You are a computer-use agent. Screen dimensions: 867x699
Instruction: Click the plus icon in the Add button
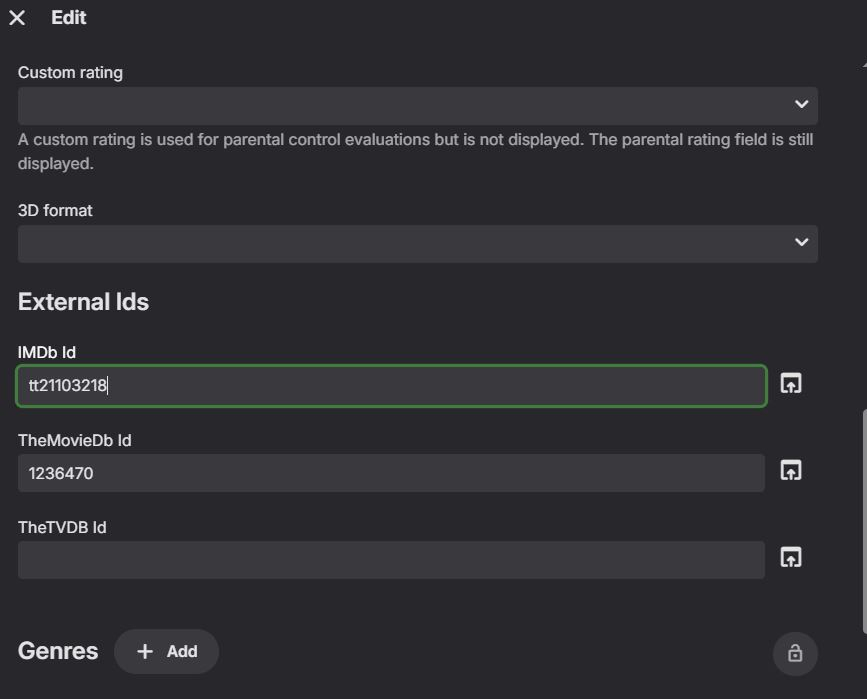coord(145,652)
